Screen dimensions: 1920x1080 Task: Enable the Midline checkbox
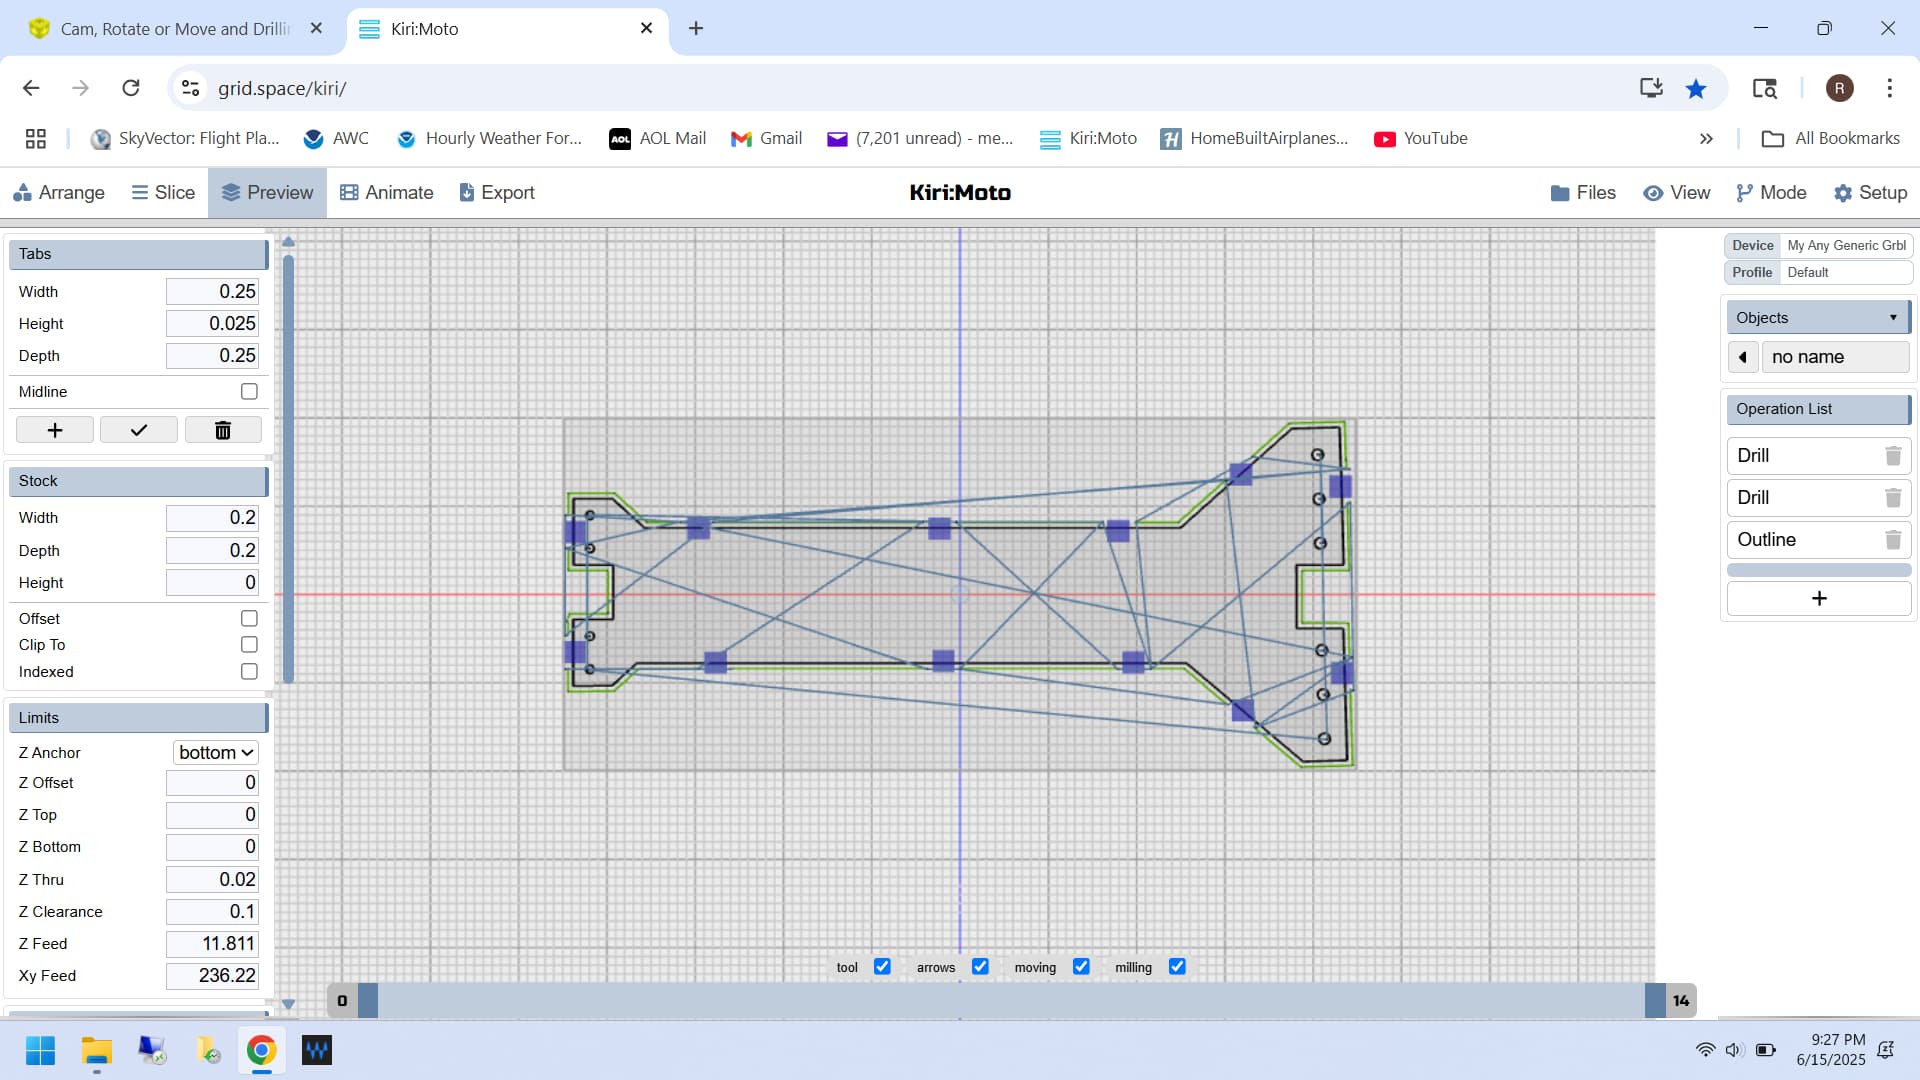click(x=249, y=392)
